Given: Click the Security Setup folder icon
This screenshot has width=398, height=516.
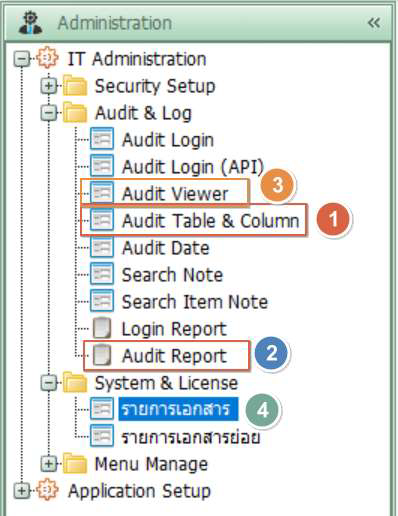Looking at the screenshot, I should (x=75, y=85).
